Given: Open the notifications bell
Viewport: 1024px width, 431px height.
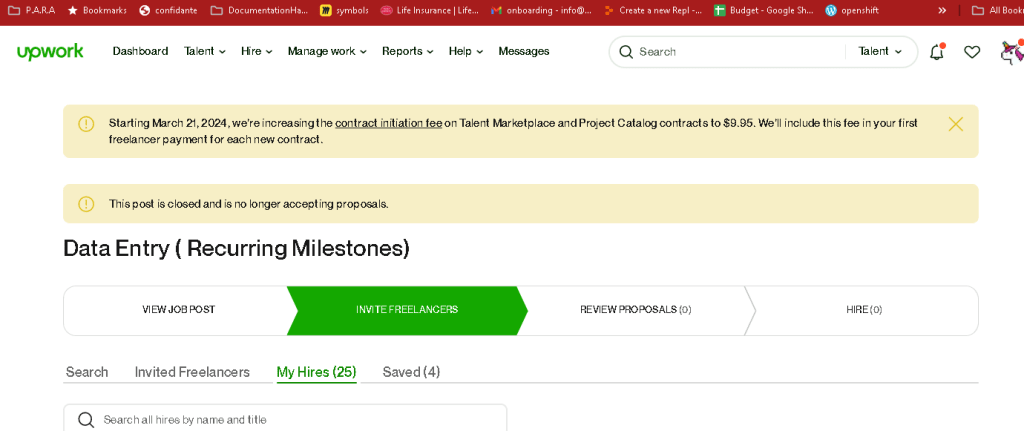Looking at the screenshot, I should [x=936, y=52].
